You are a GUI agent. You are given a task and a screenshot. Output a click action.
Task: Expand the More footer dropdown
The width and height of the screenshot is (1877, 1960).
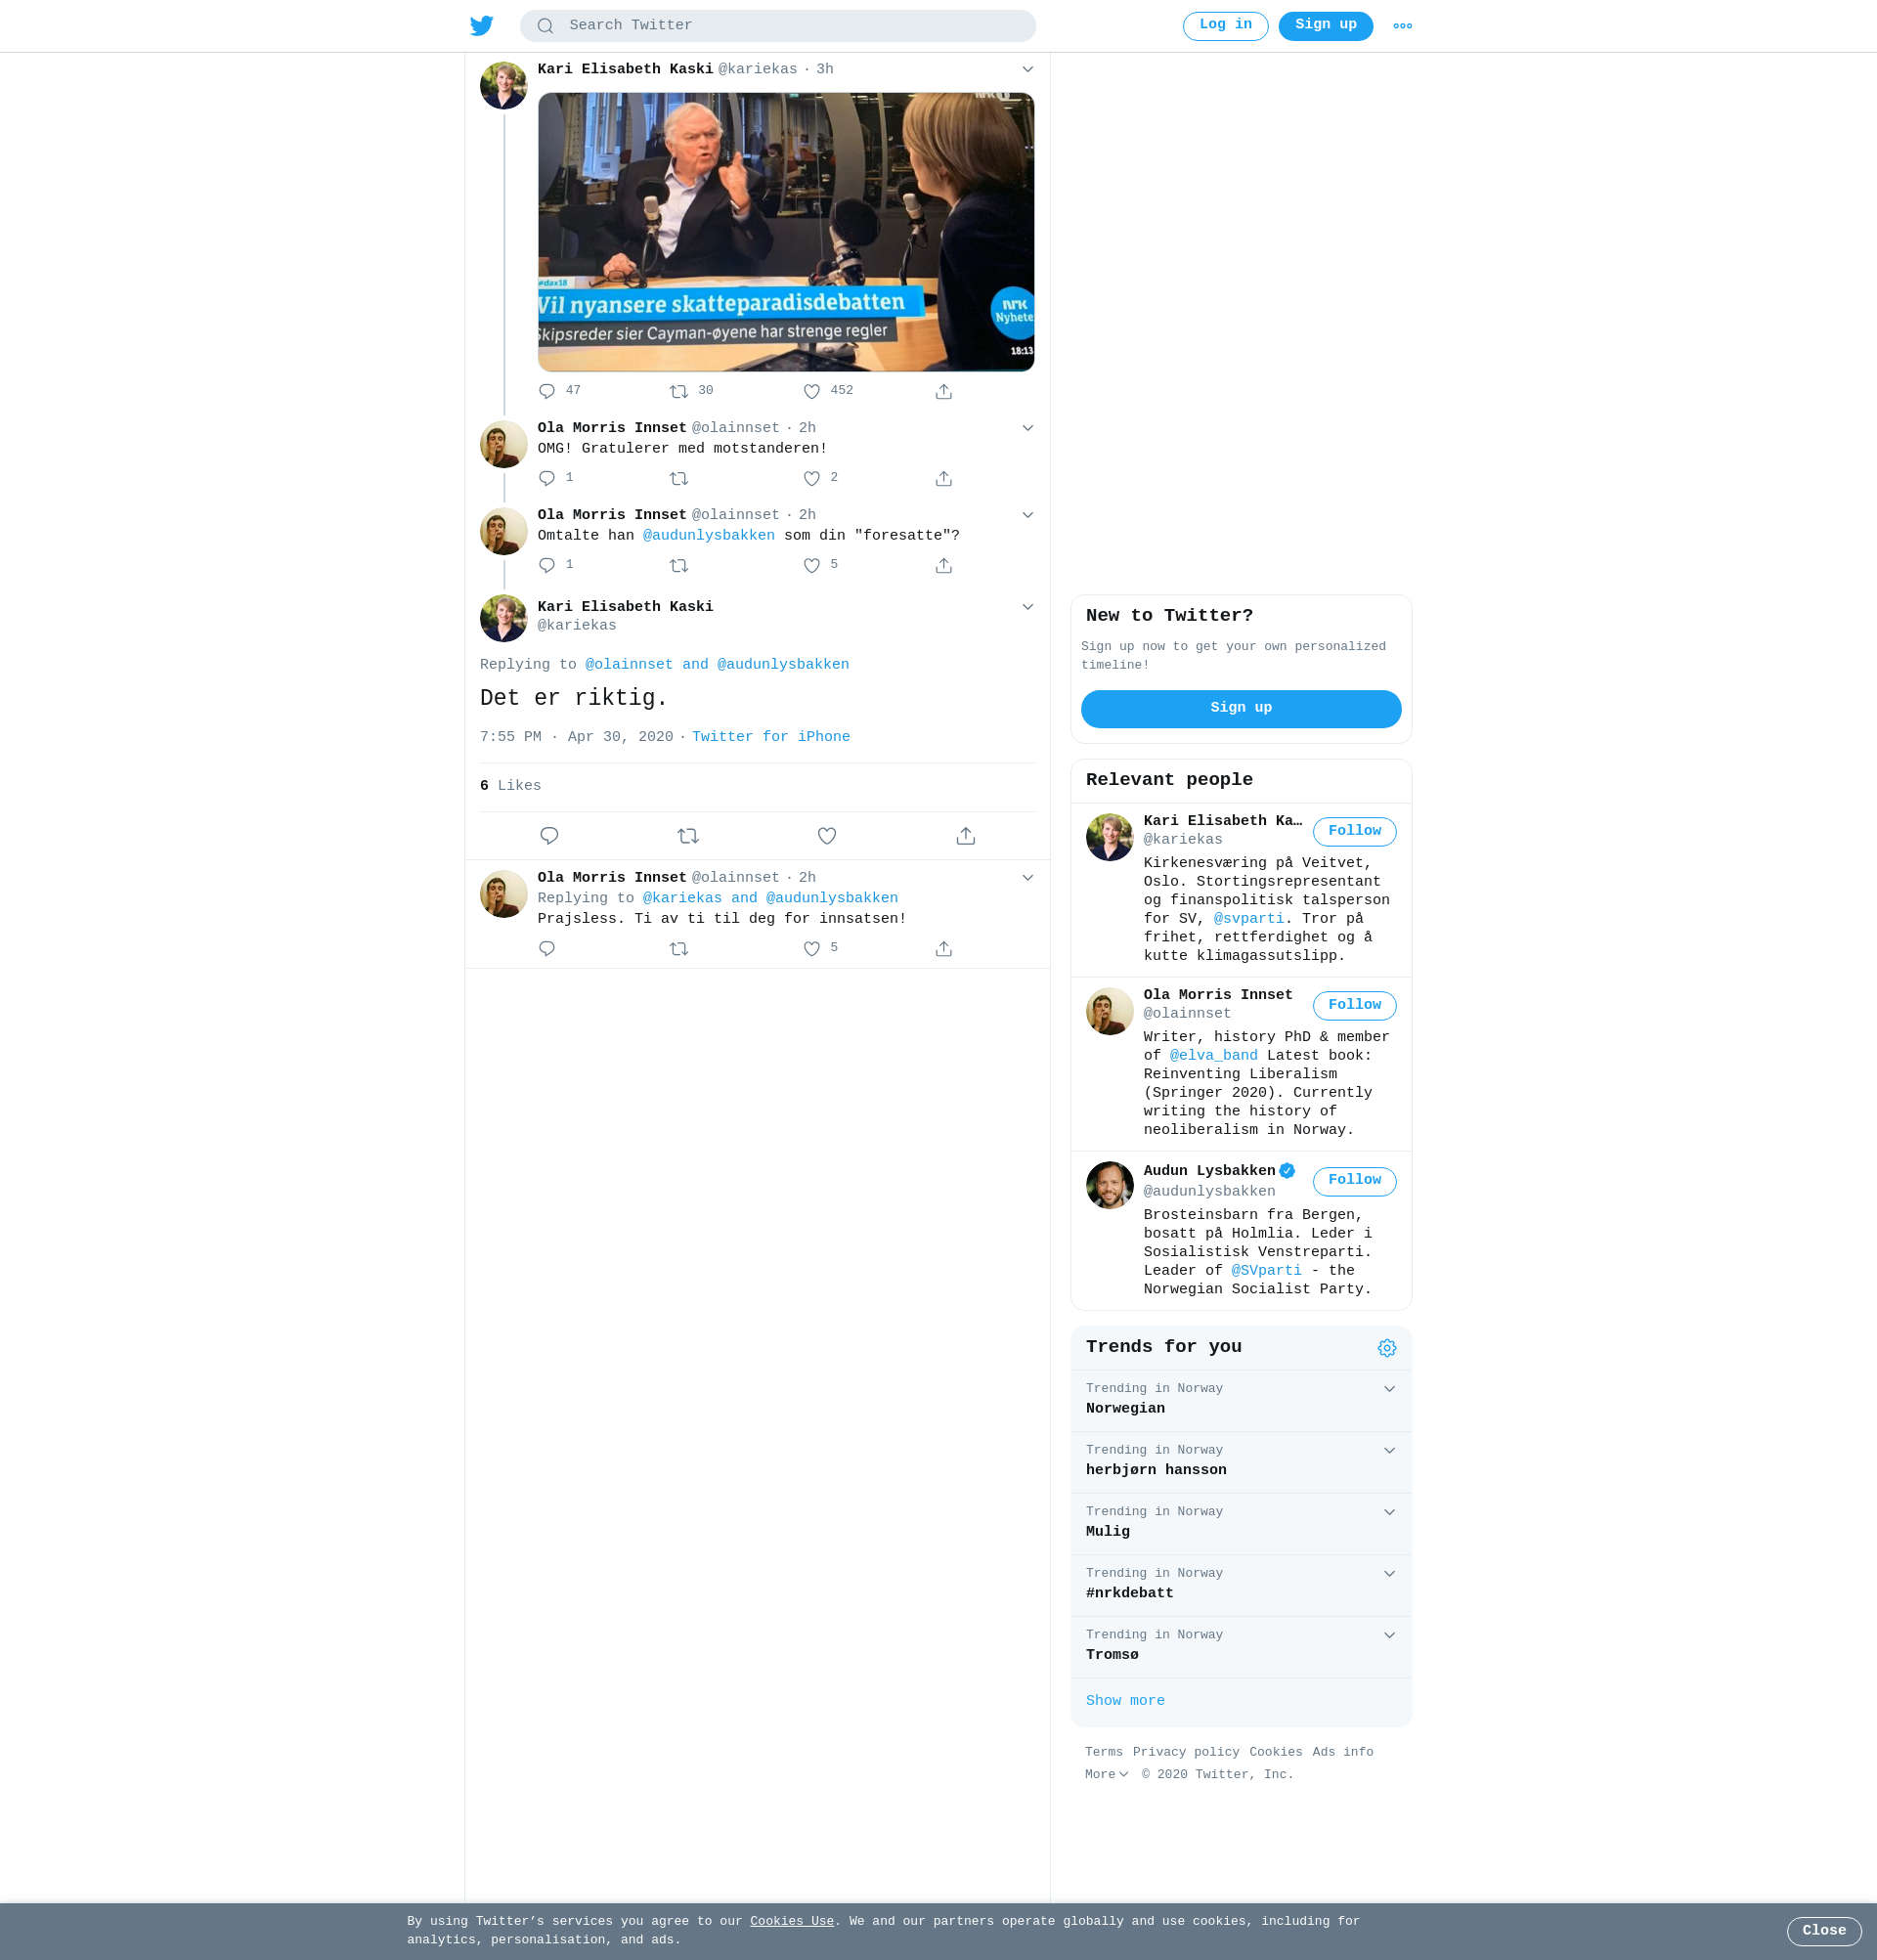1106,1774
